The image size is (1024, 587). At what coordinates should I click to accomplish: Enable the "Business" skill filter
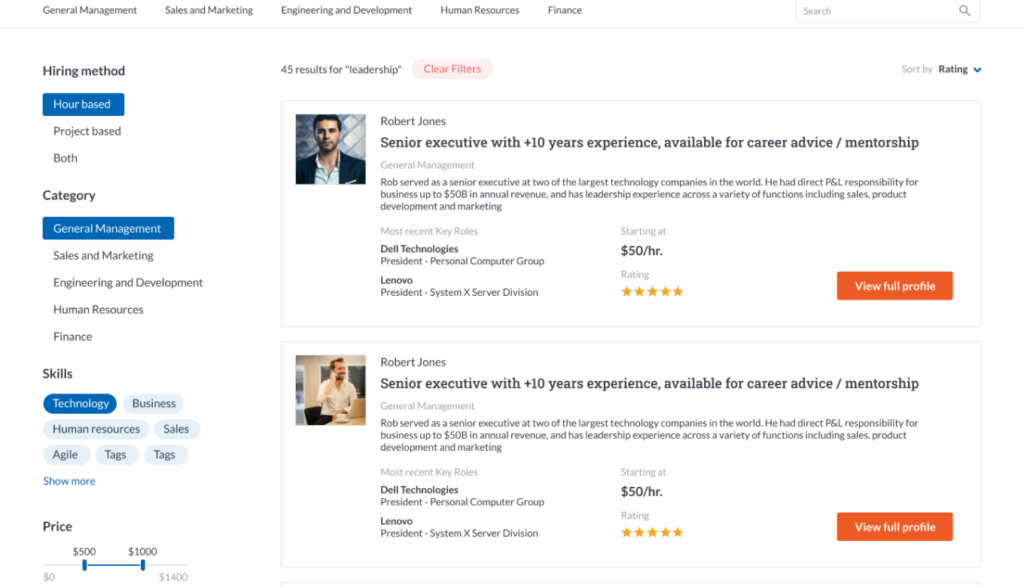pyautogui.click(x=152, y=403)
